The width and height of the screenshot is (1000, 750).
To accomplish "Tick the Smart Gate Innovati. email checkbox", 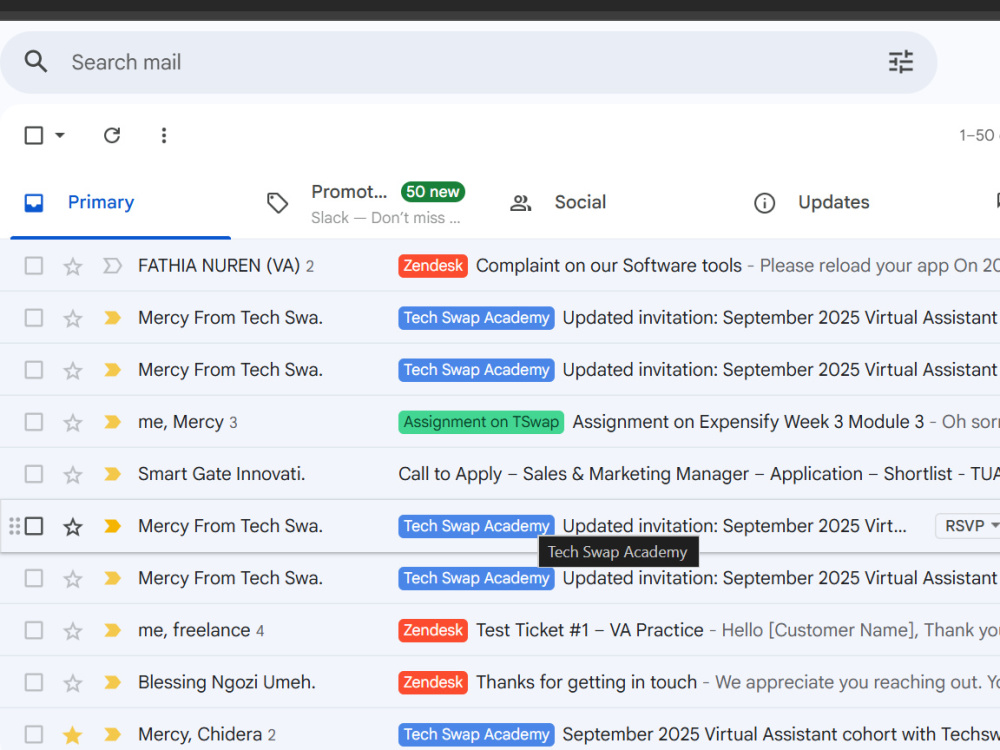I will 34,474.
